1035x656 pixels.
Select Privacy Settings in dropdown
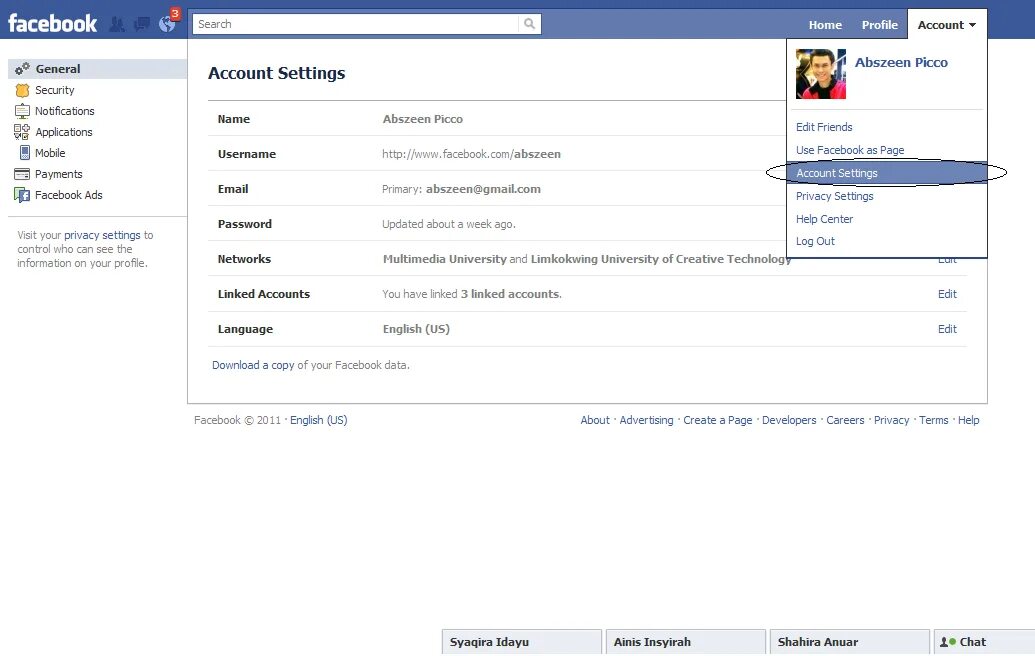point(834,196)
